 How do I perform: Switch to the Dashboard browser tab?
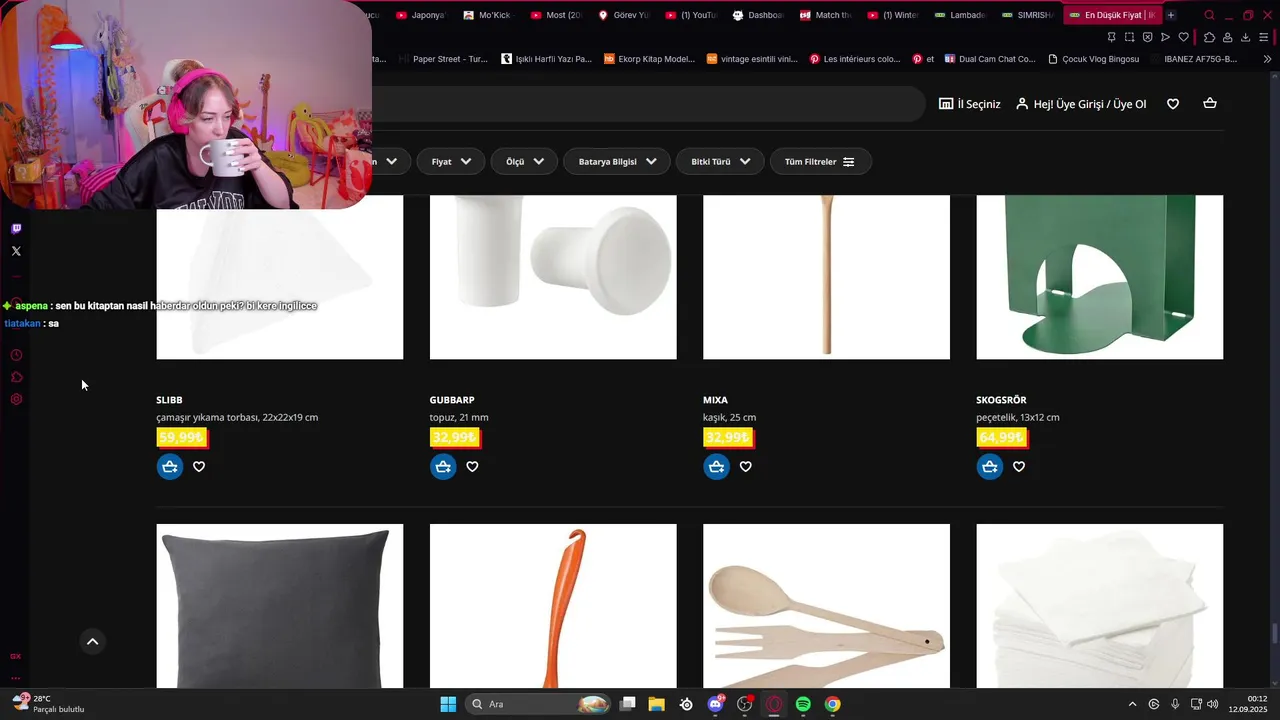click(x=759, y=15)
